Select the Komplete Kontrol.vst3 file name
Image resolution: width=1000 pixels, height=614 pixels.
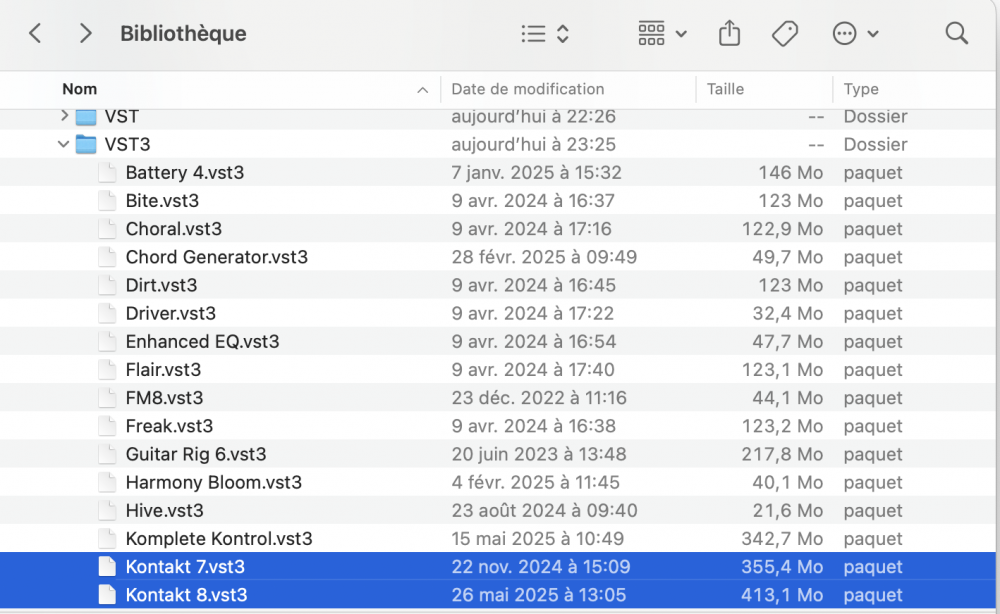pyautogui.click(x=219, y=539)
